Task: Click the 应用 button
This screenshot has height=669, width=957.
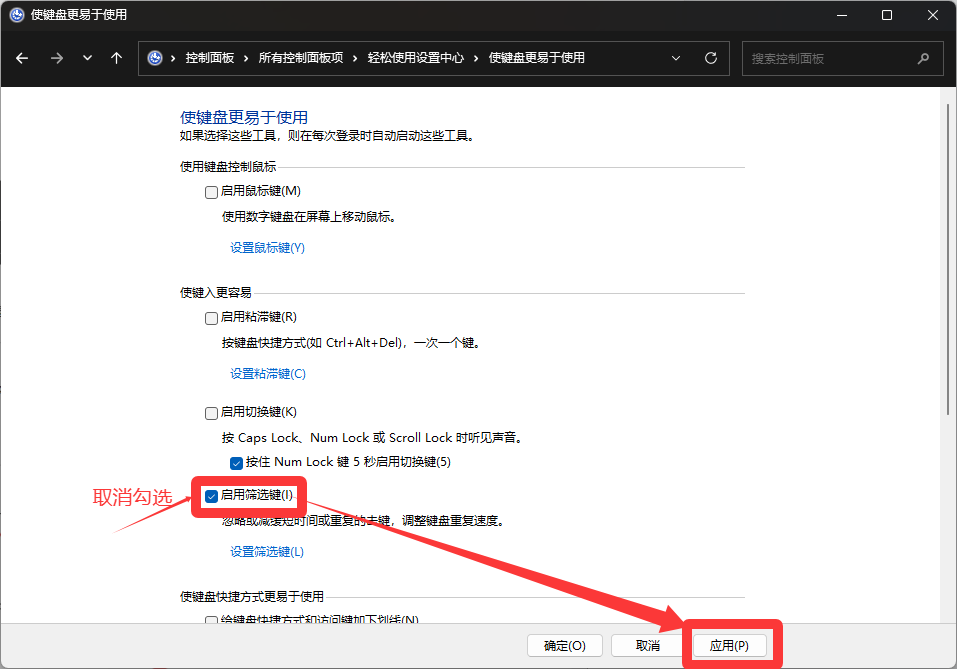Action: [729, 646]
